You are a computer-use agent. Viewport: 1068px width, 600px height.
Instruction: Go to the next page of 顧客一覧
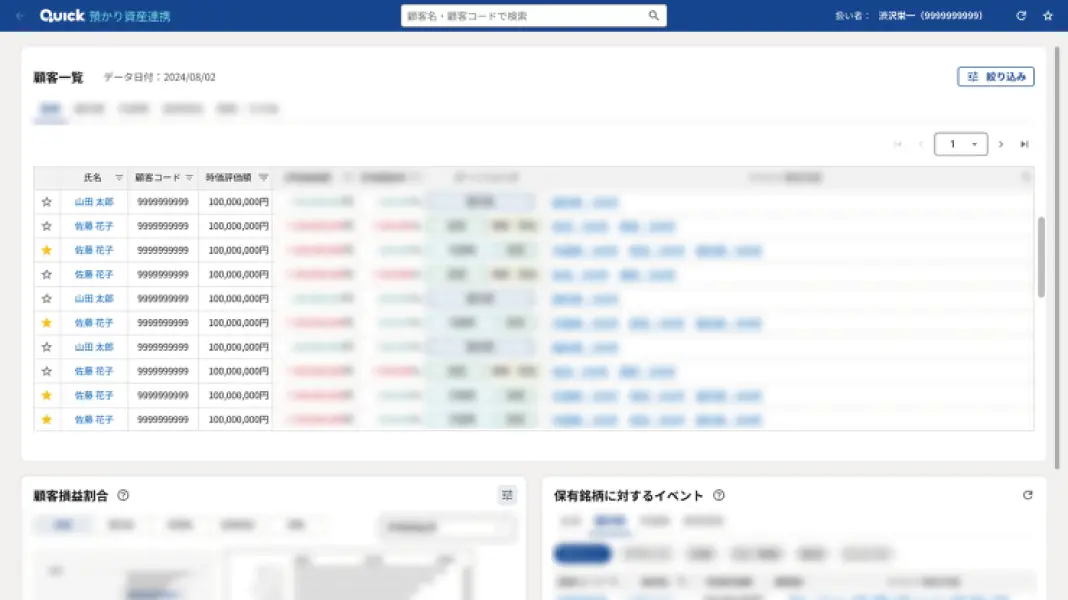pos(1001,144)
